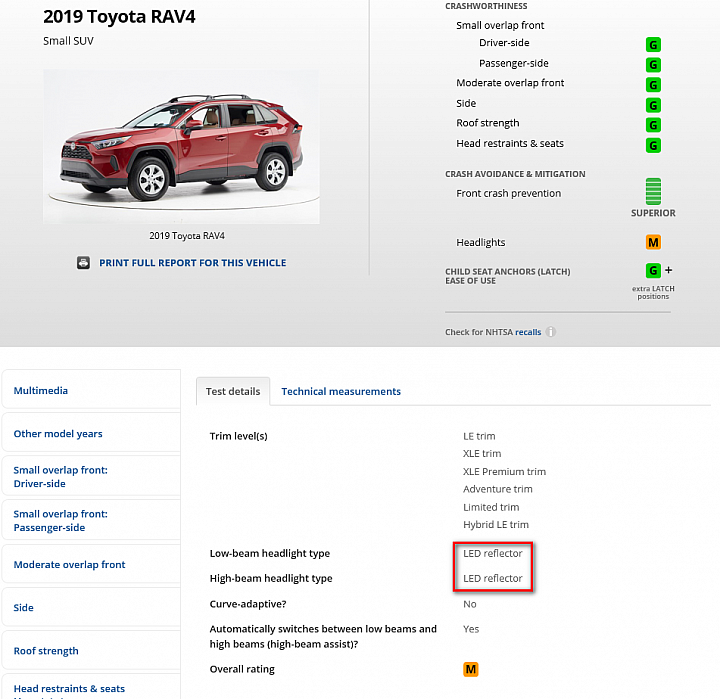Switch to the Technical measurements tab
The image size is (720, 699).
[341, 391]
